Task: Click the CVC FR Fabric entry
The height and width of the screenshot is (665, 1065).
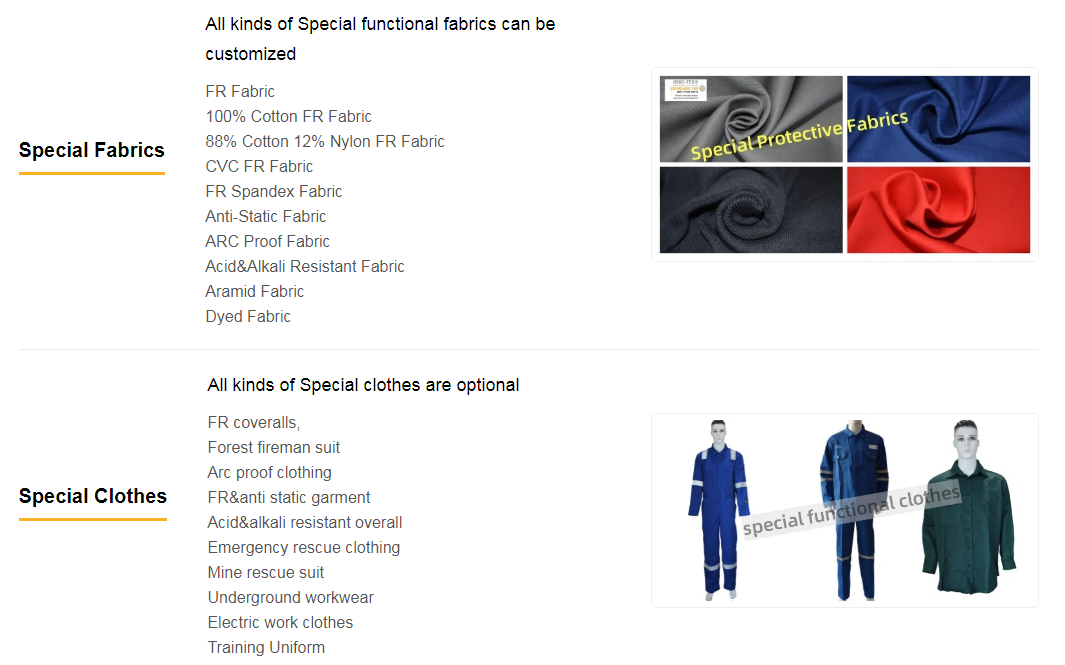Action: coord(259,167)
